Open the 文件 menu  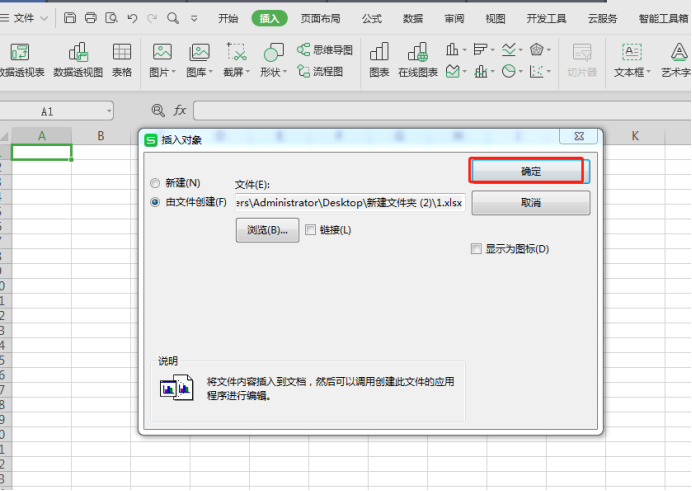click(x=23, y=19)
